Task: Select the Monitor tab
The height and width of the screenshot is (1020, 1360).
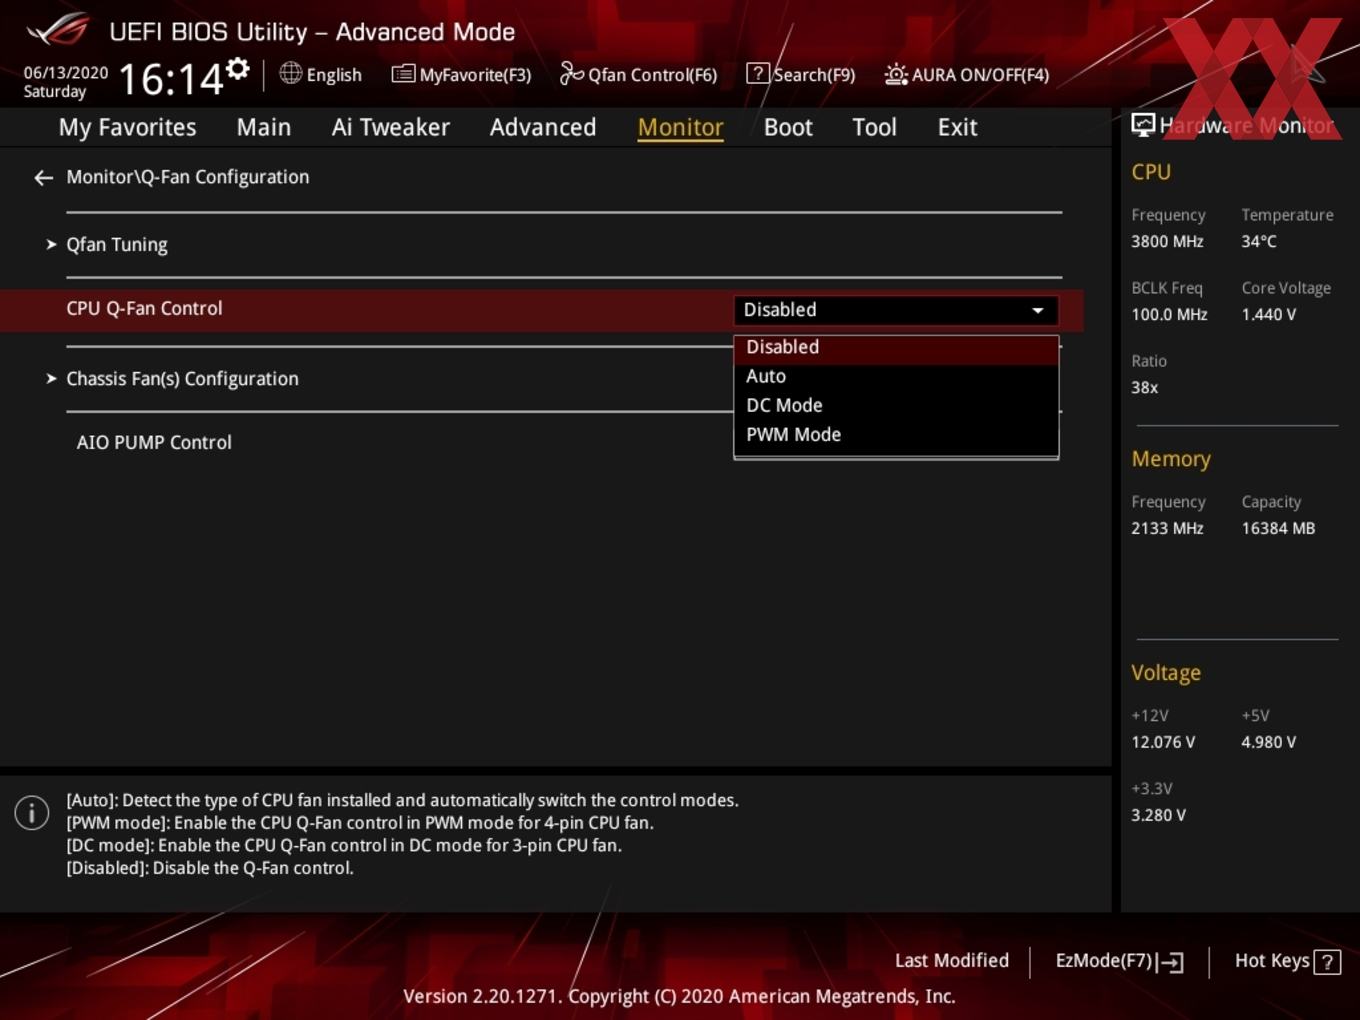Action: pyautogui.click(x=681, y=127)
